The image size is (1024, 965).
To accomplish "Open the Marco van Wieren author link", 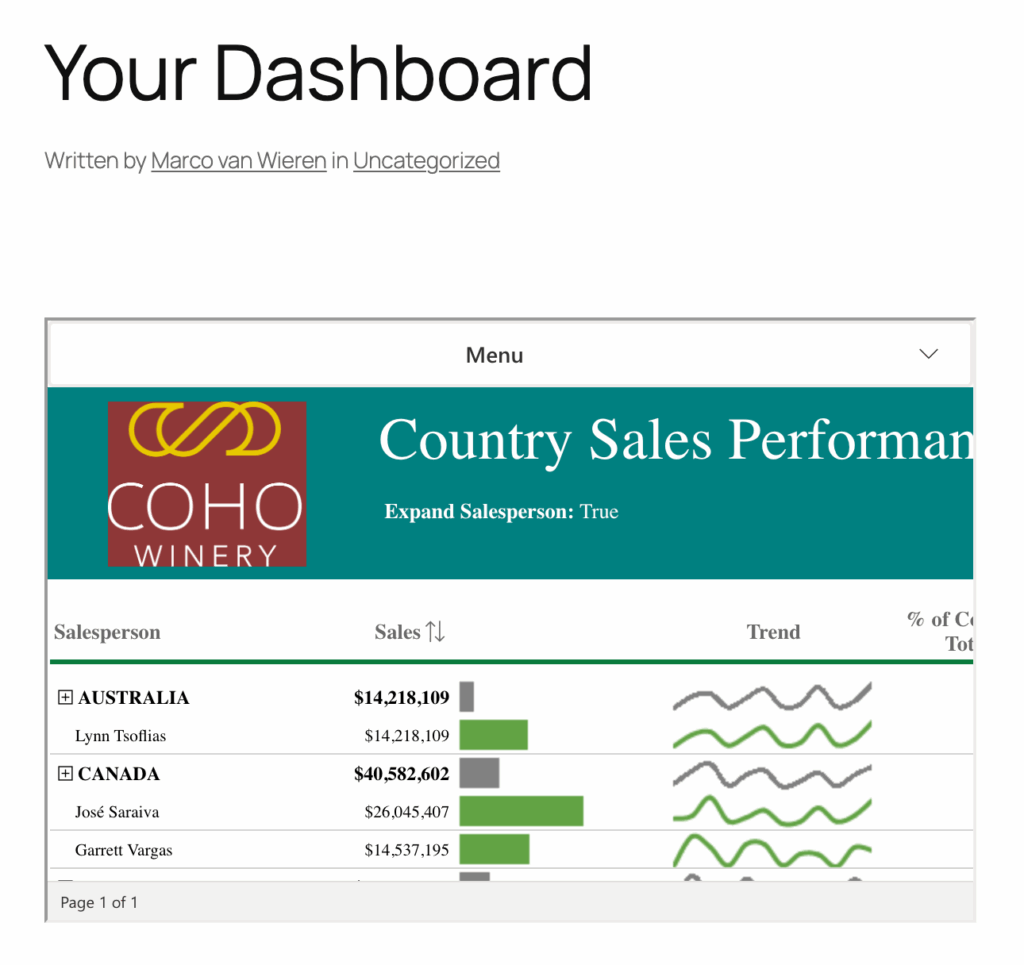I will (x=238, y=160).
